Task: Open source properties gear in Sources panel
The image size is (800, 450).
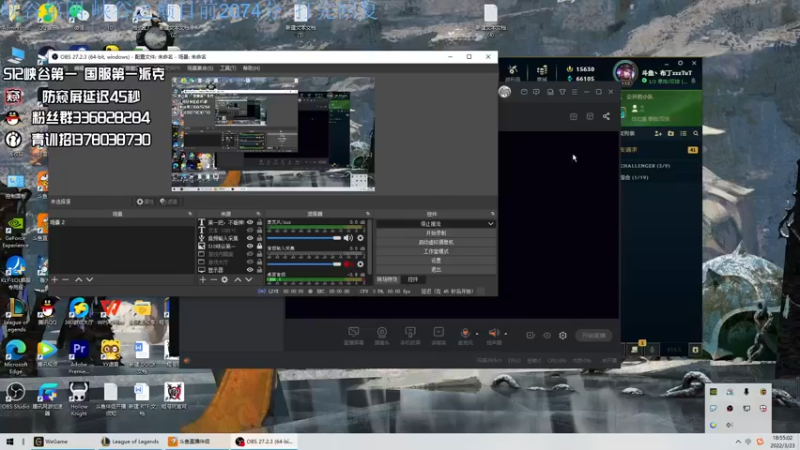Action: pyautogui.click(x=224, y=280)
